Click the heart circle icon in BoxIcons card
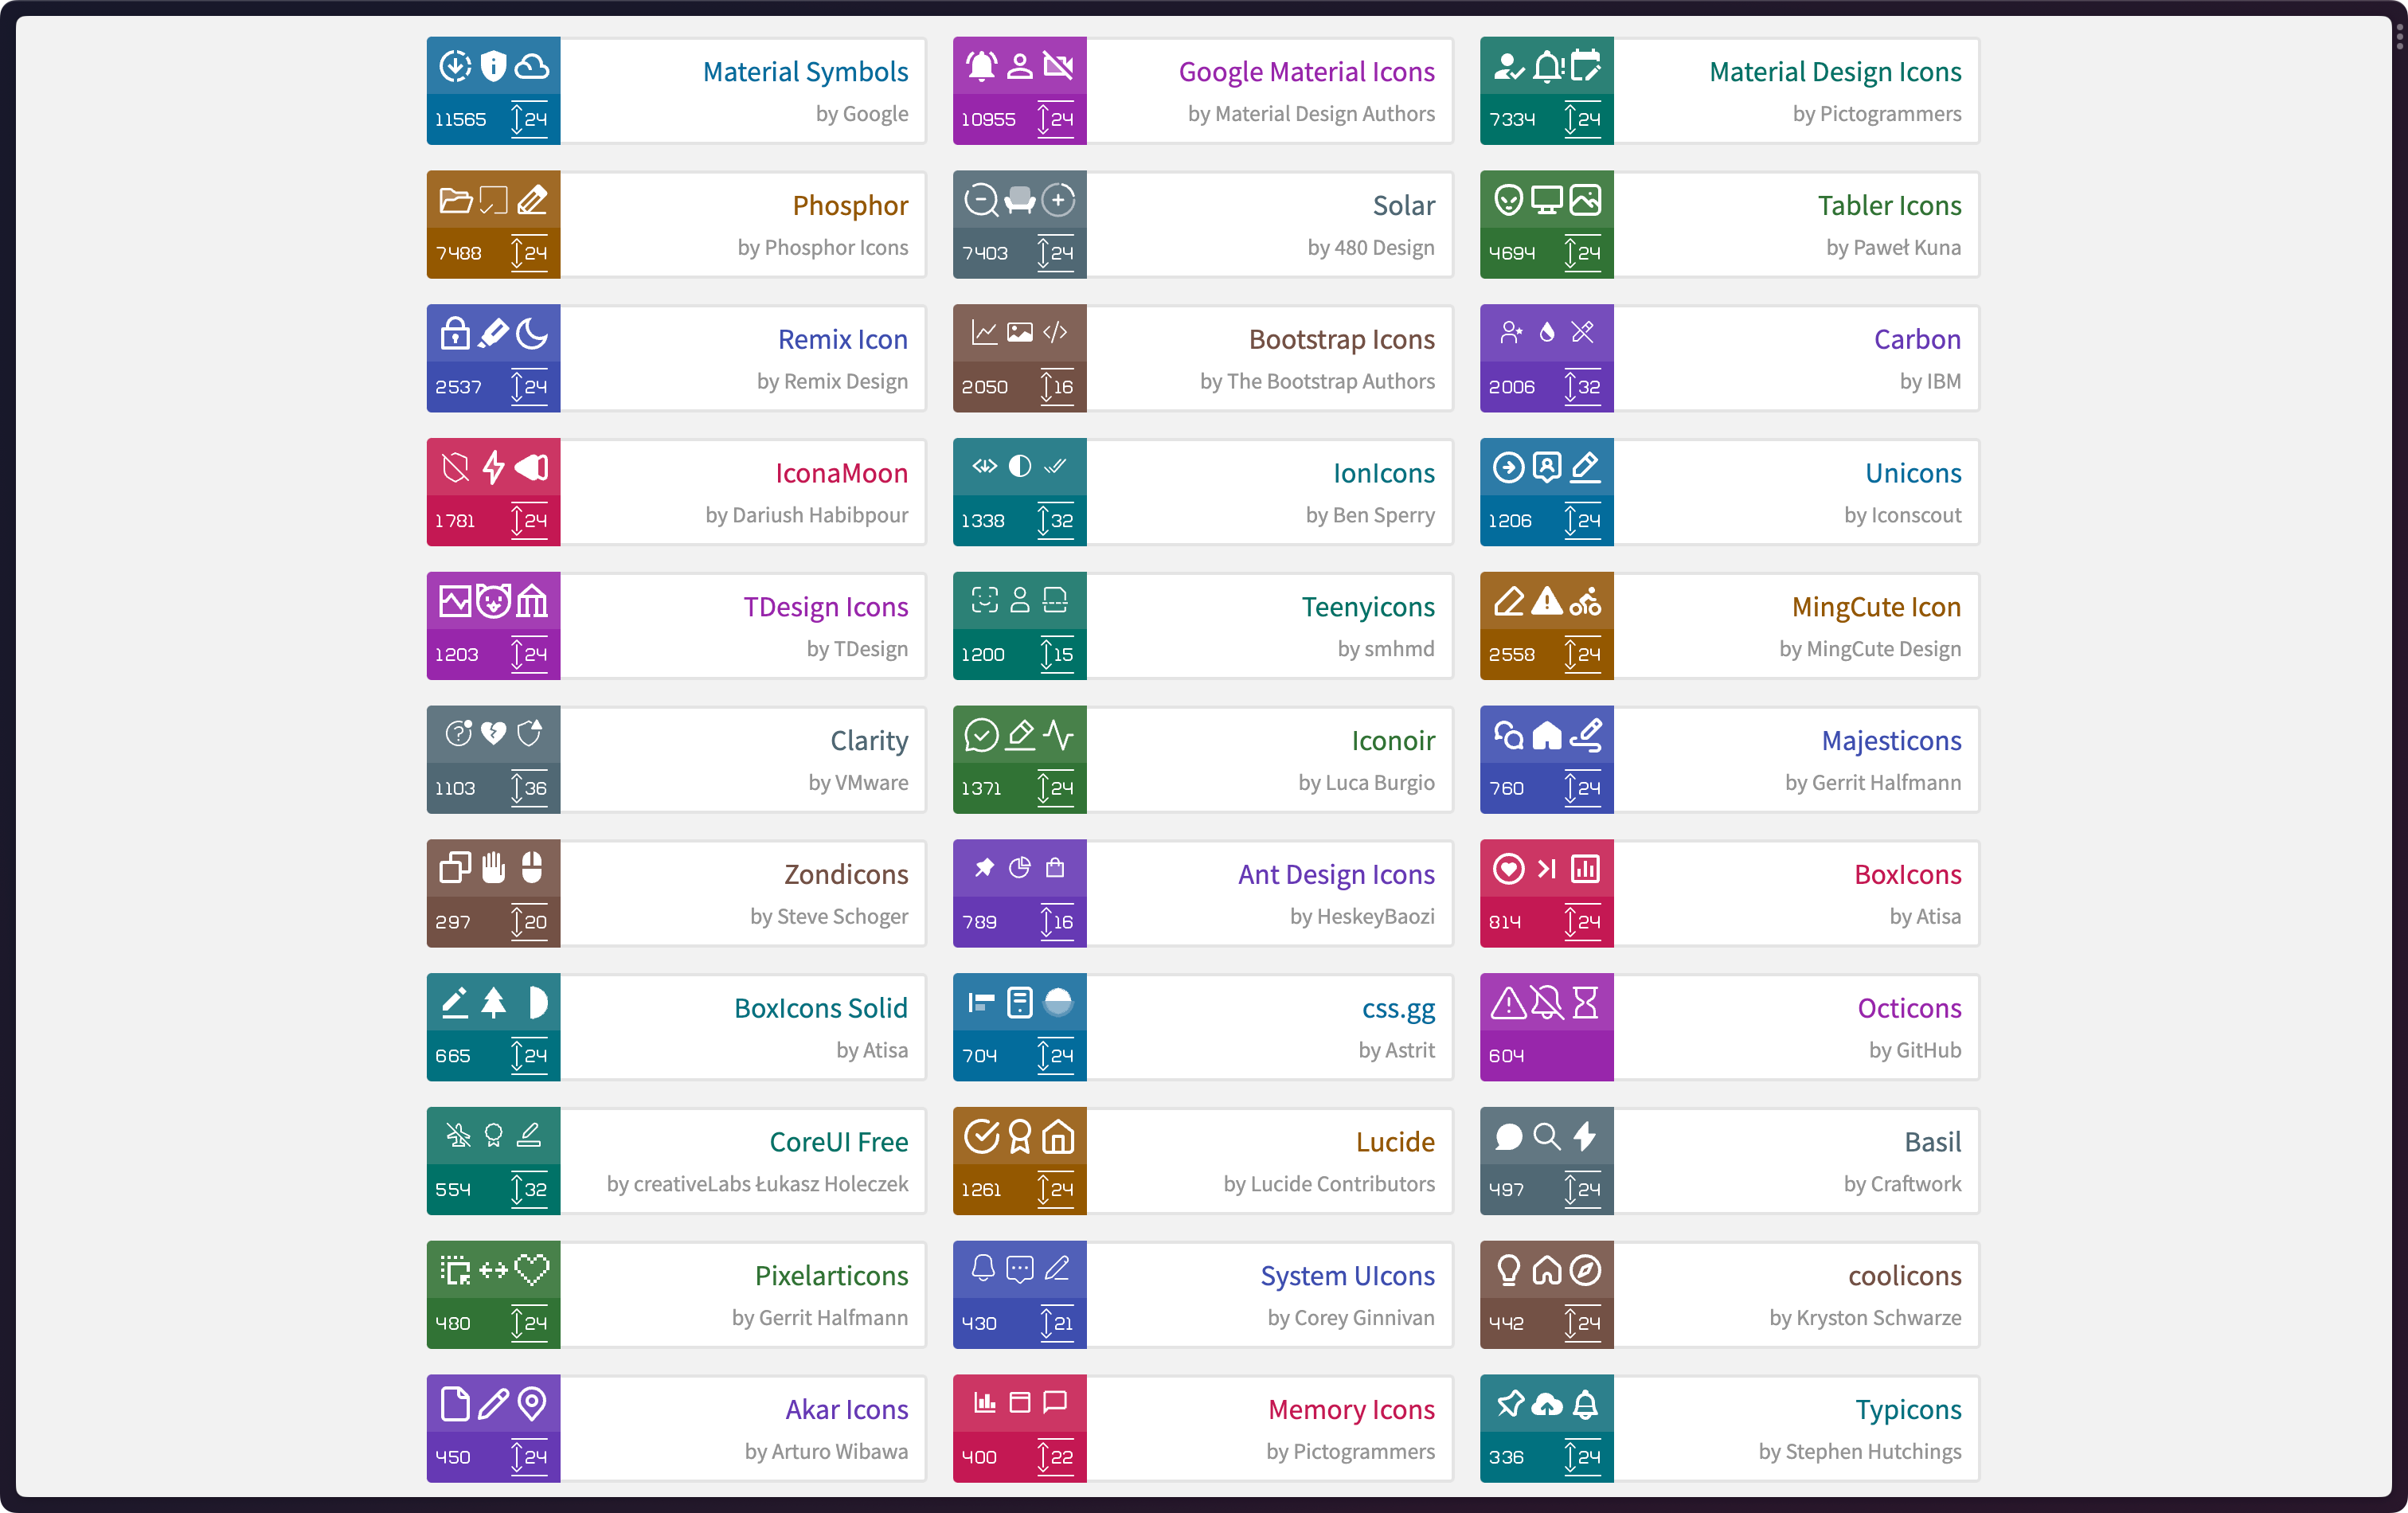This screenshot has width=2408, height=1513. coord(1508,869)
